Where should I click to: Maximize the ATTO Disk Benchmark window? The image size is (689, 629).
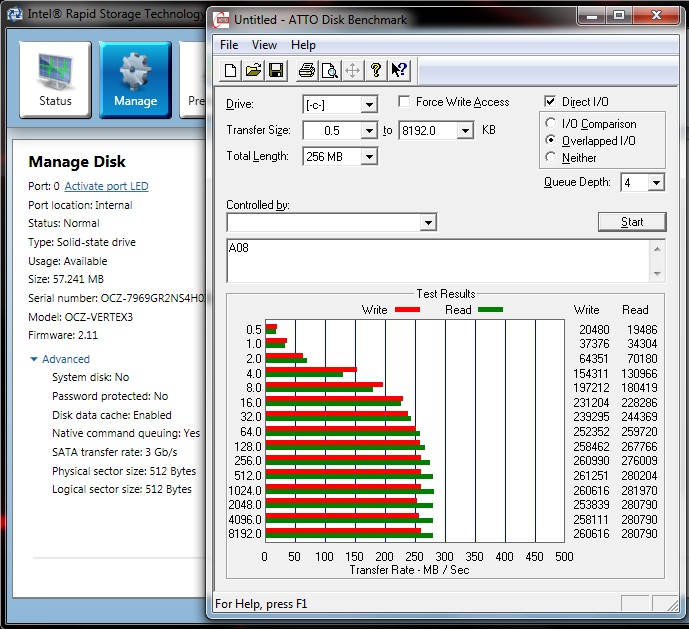tap(619, 15)
